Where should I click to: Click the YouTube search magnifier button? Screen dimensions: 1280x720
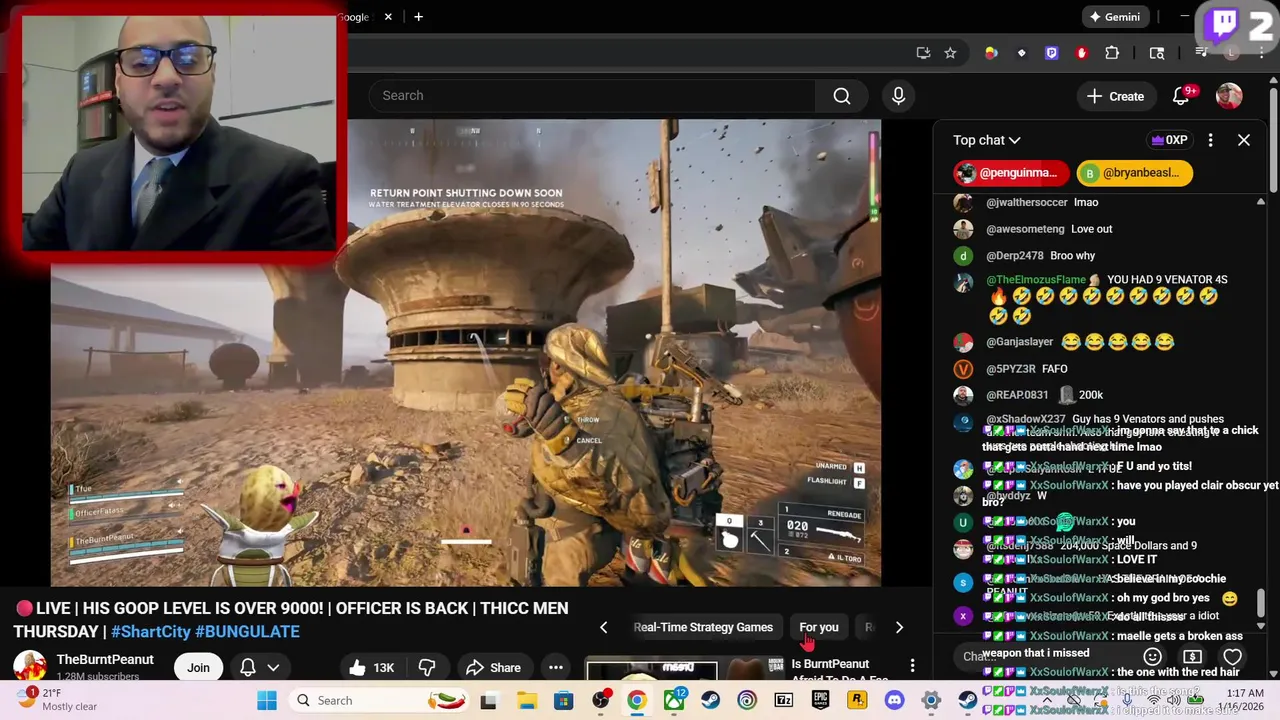pos(842,96)
